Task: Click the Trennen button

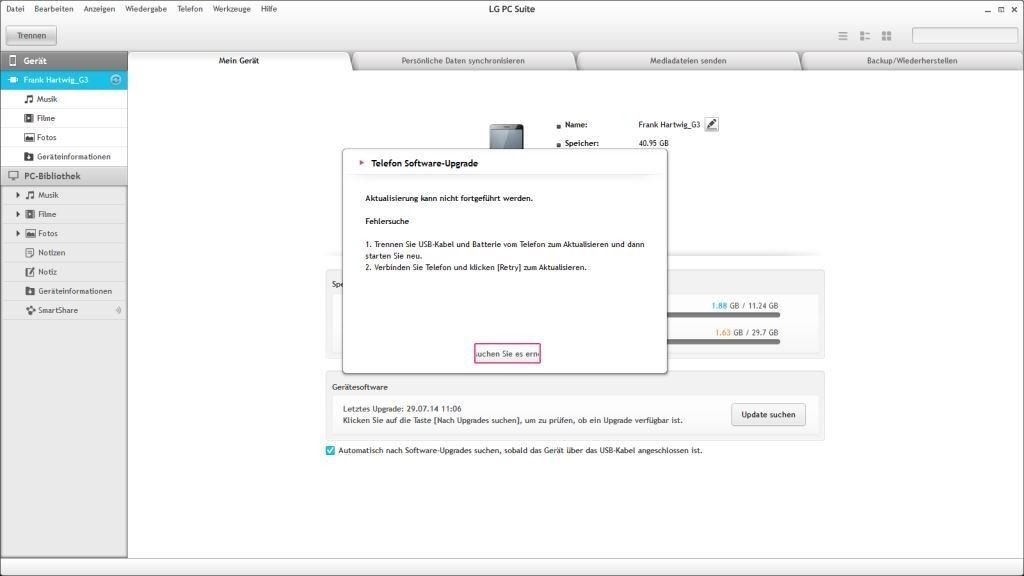Action: [x=31, y=35]
